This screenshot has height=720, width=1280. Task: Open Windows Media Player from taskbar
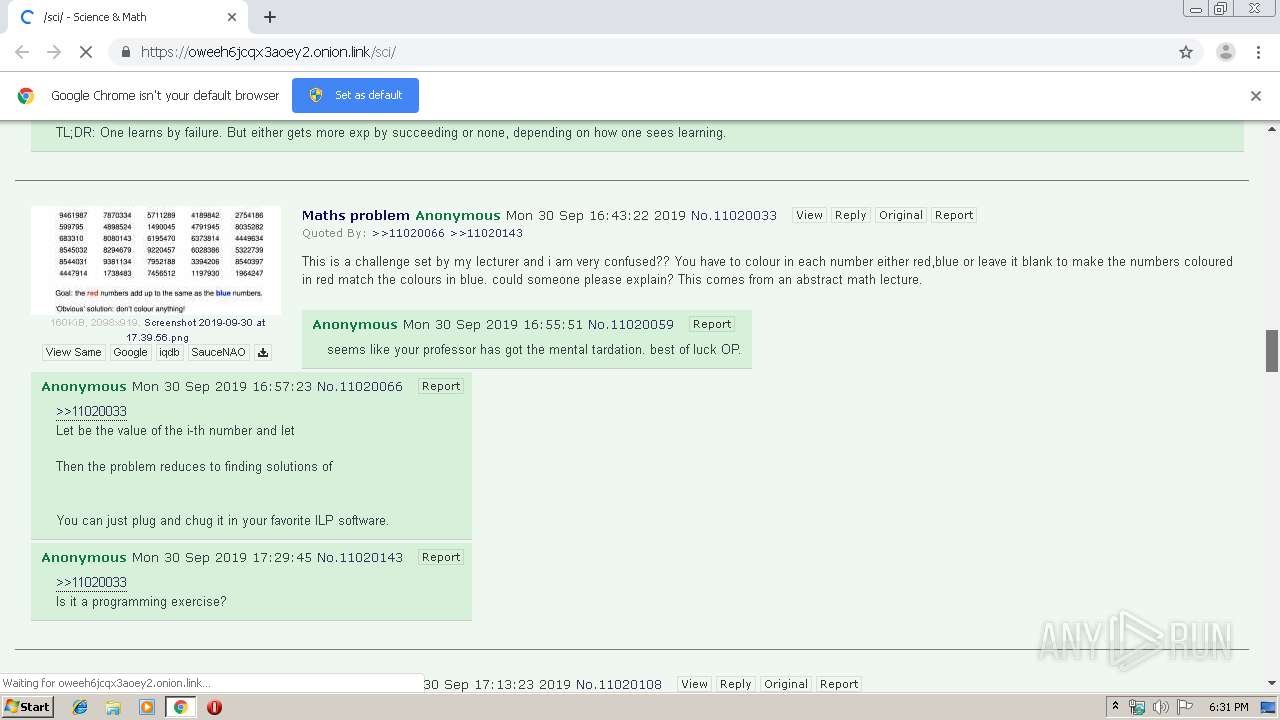147,707
